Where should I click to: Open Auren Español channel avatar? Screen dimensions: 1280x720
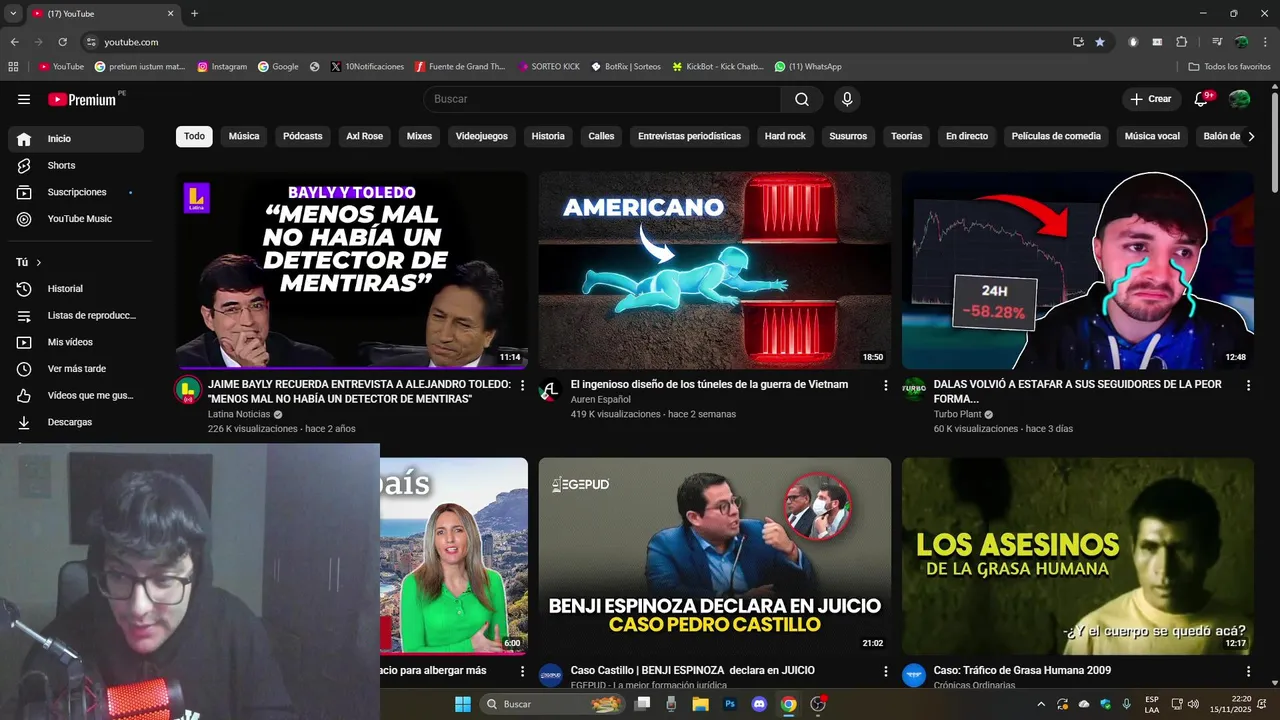(550, 390)
